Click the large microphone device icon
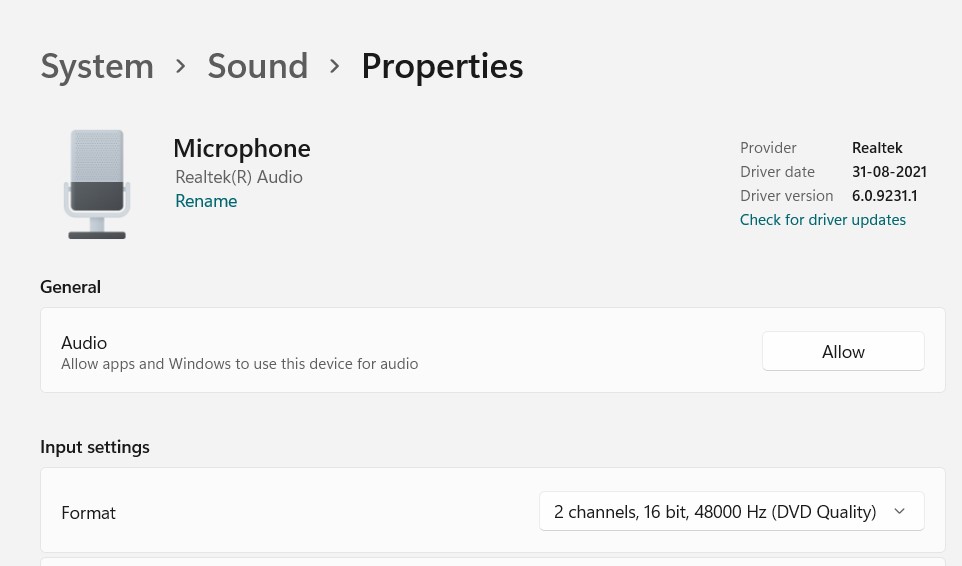The width and height of the screenshot is (962, 566). pos(97,184)
